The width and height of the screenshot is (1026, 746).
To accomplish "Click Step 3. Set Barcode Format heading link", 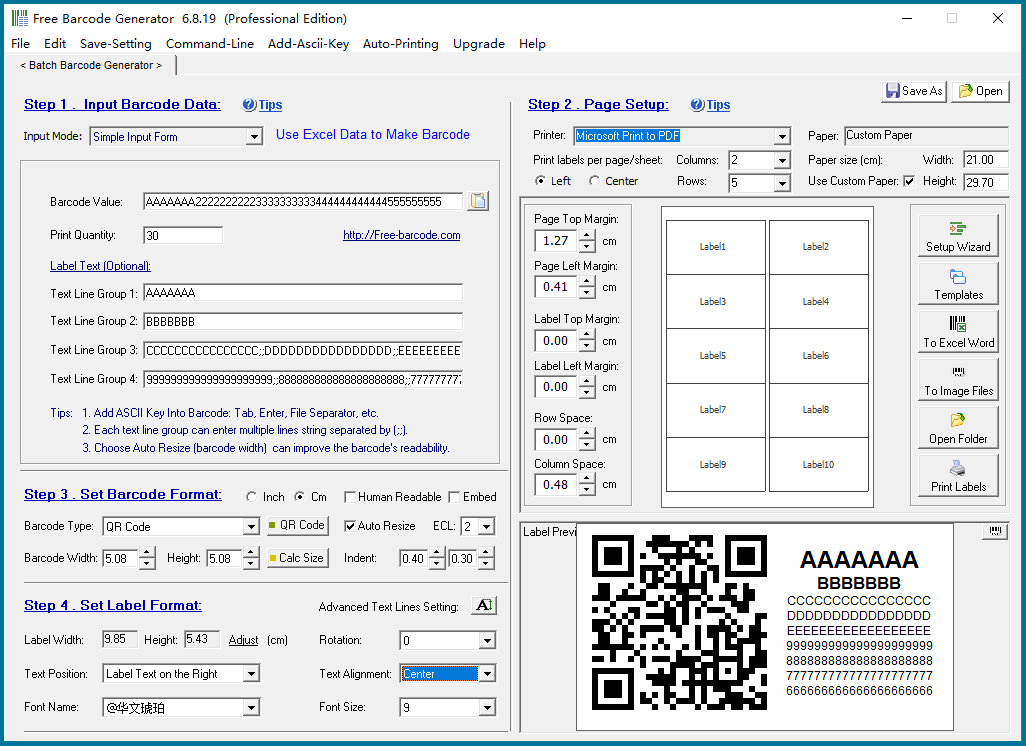I will tap(123, 494).
